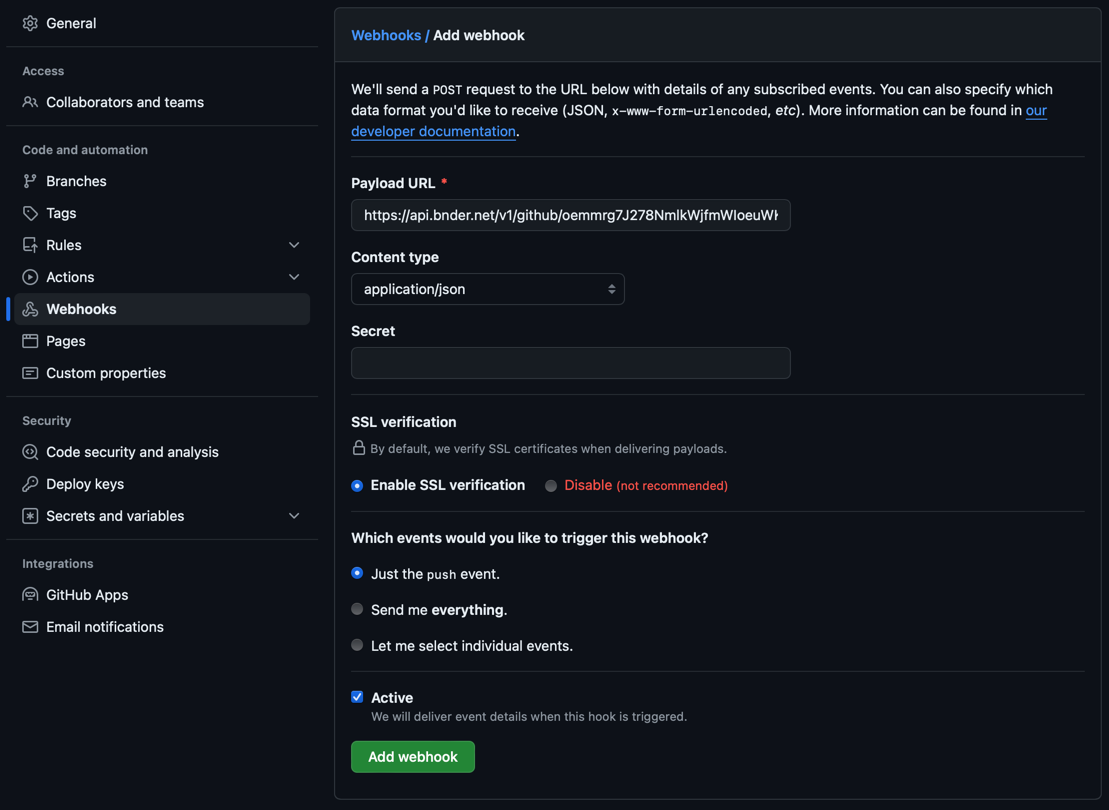The width and height of the screenshot is (1109, 810).
Task: Expand Secrets and variables chevron
Action: coord(294,516)
